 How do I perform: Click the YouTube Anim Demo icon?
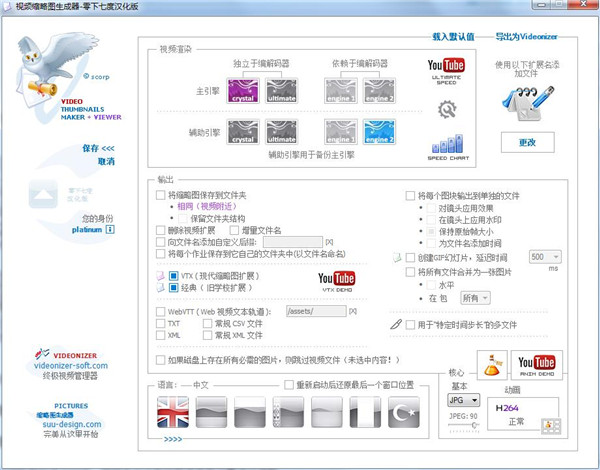(535, 366)
